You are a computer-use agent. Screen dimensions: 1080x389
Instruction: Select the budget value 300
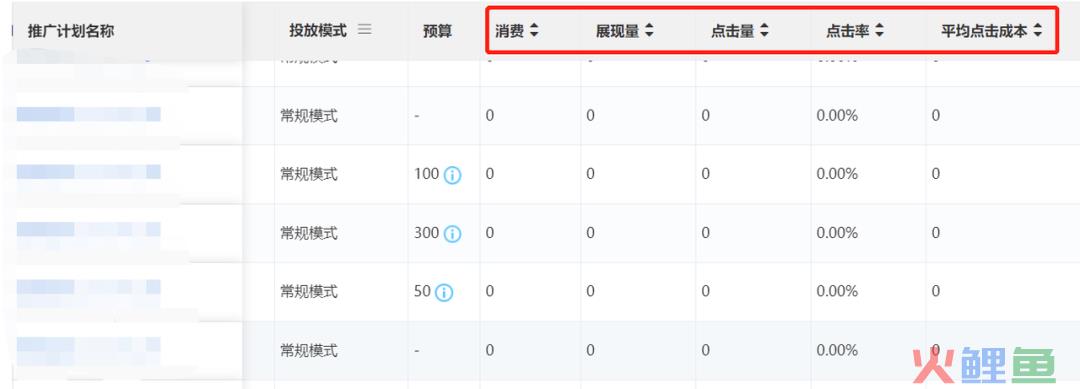tap(426, 233)
